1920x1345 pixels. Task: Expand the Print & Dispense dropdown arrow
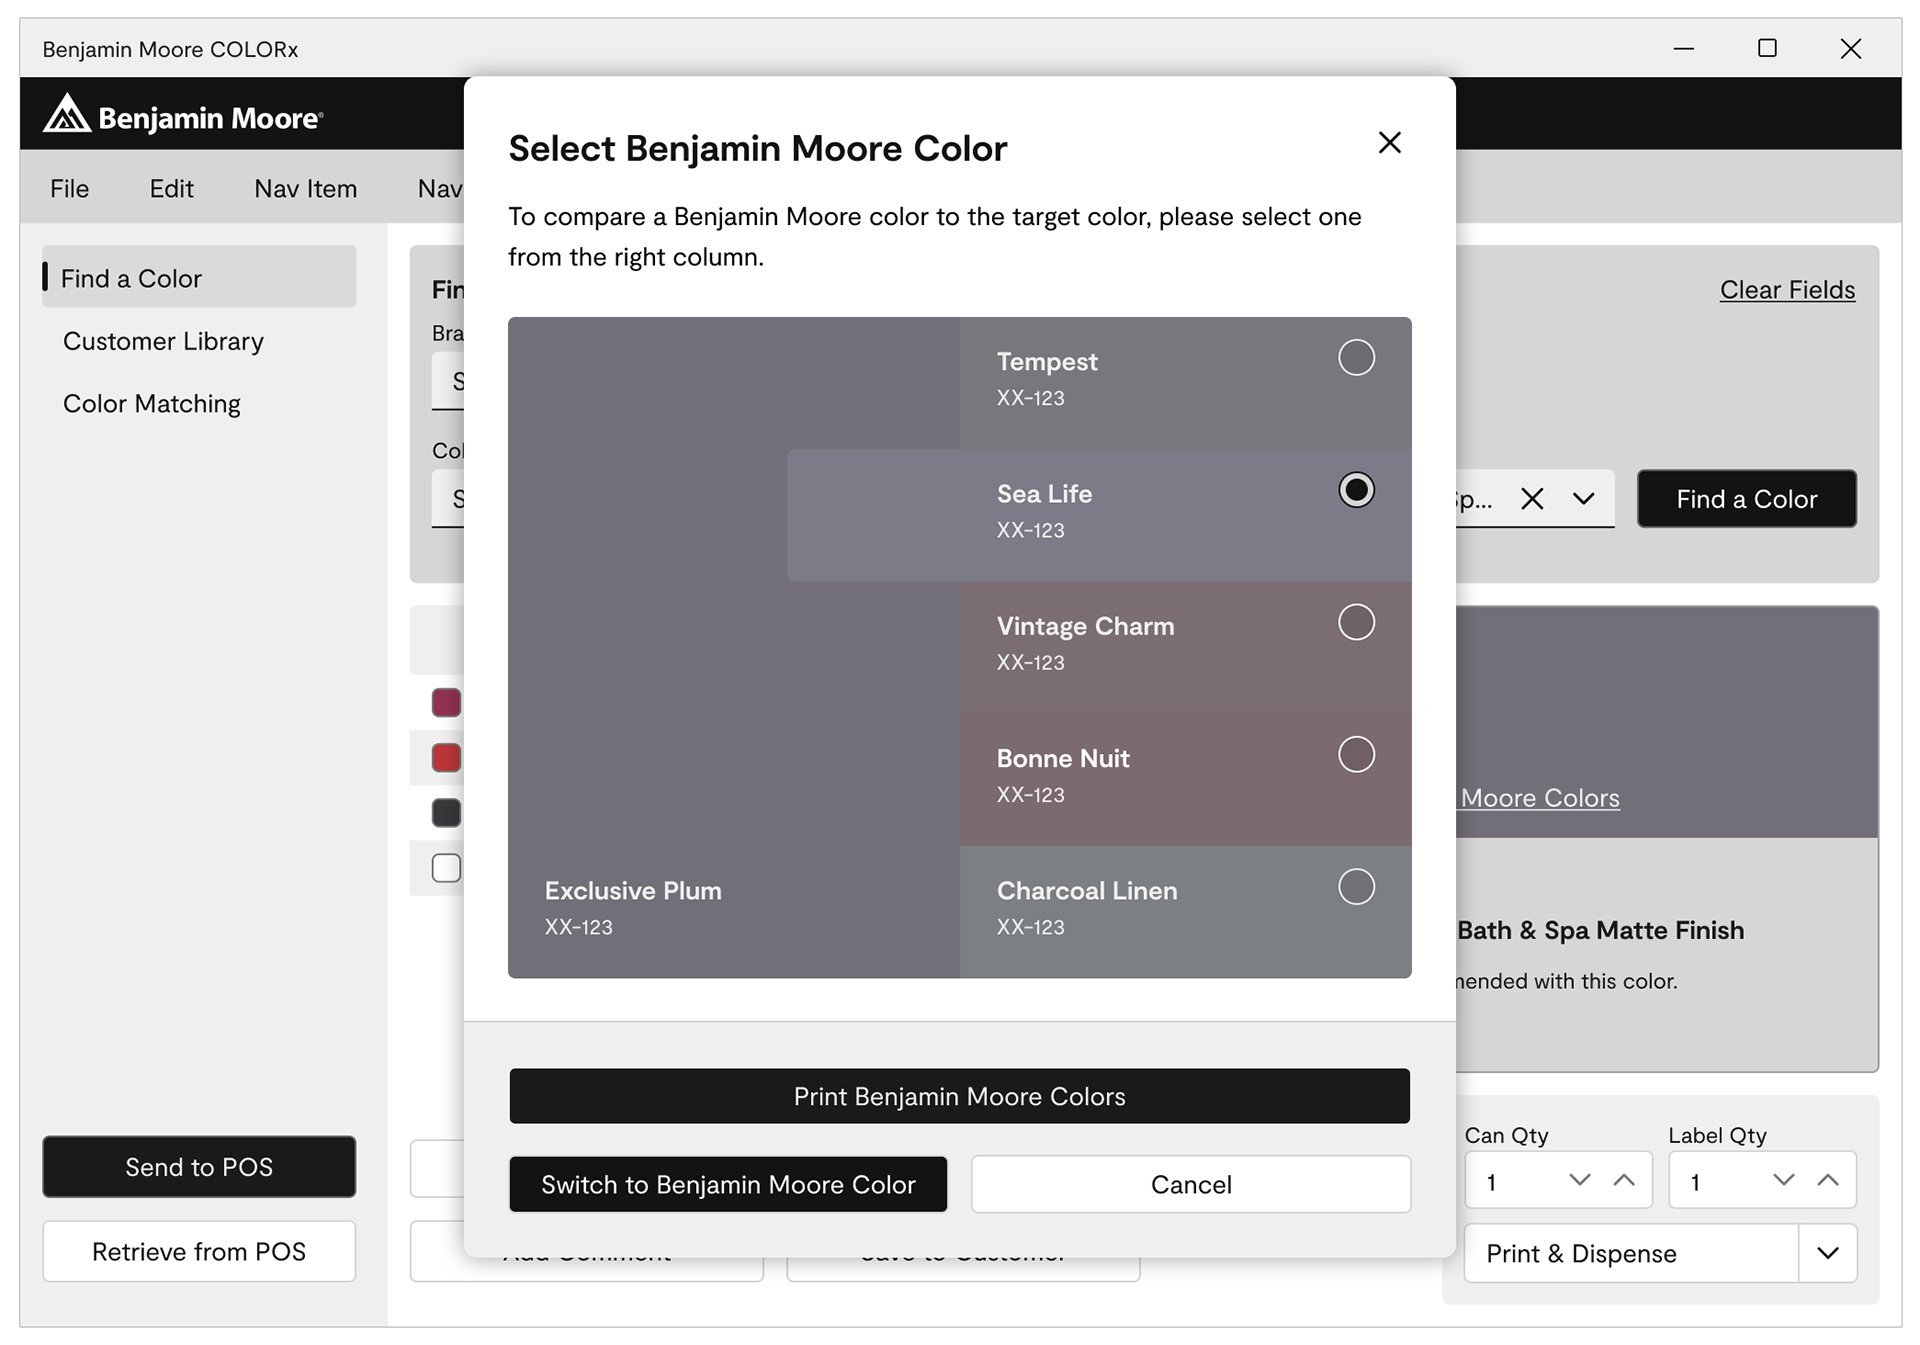tap(1827, 1253)
